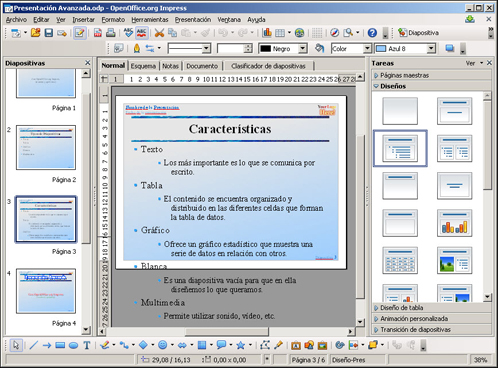Click the Edit points tool
Image resolution: width=498 pixels, height=368 pixels.
(265, 345)
